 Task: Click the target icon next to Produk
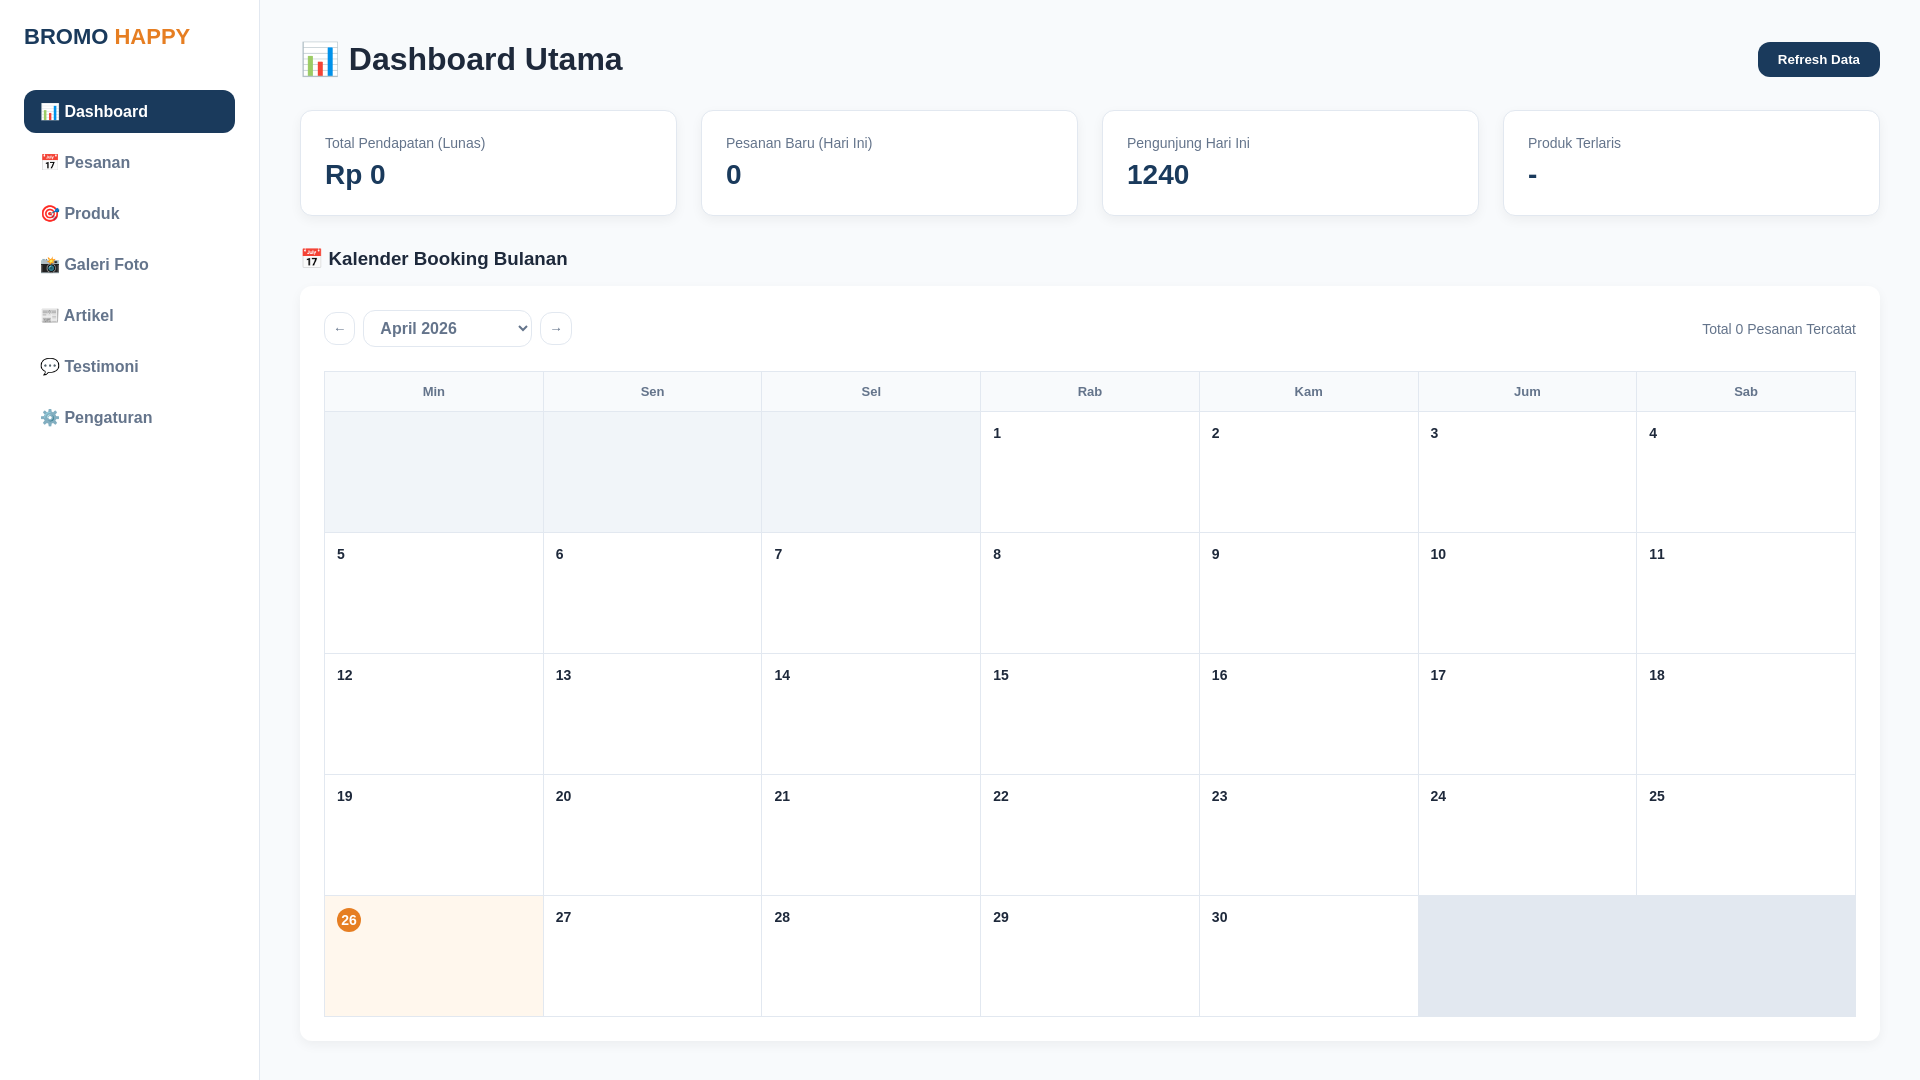click(49, 214)
